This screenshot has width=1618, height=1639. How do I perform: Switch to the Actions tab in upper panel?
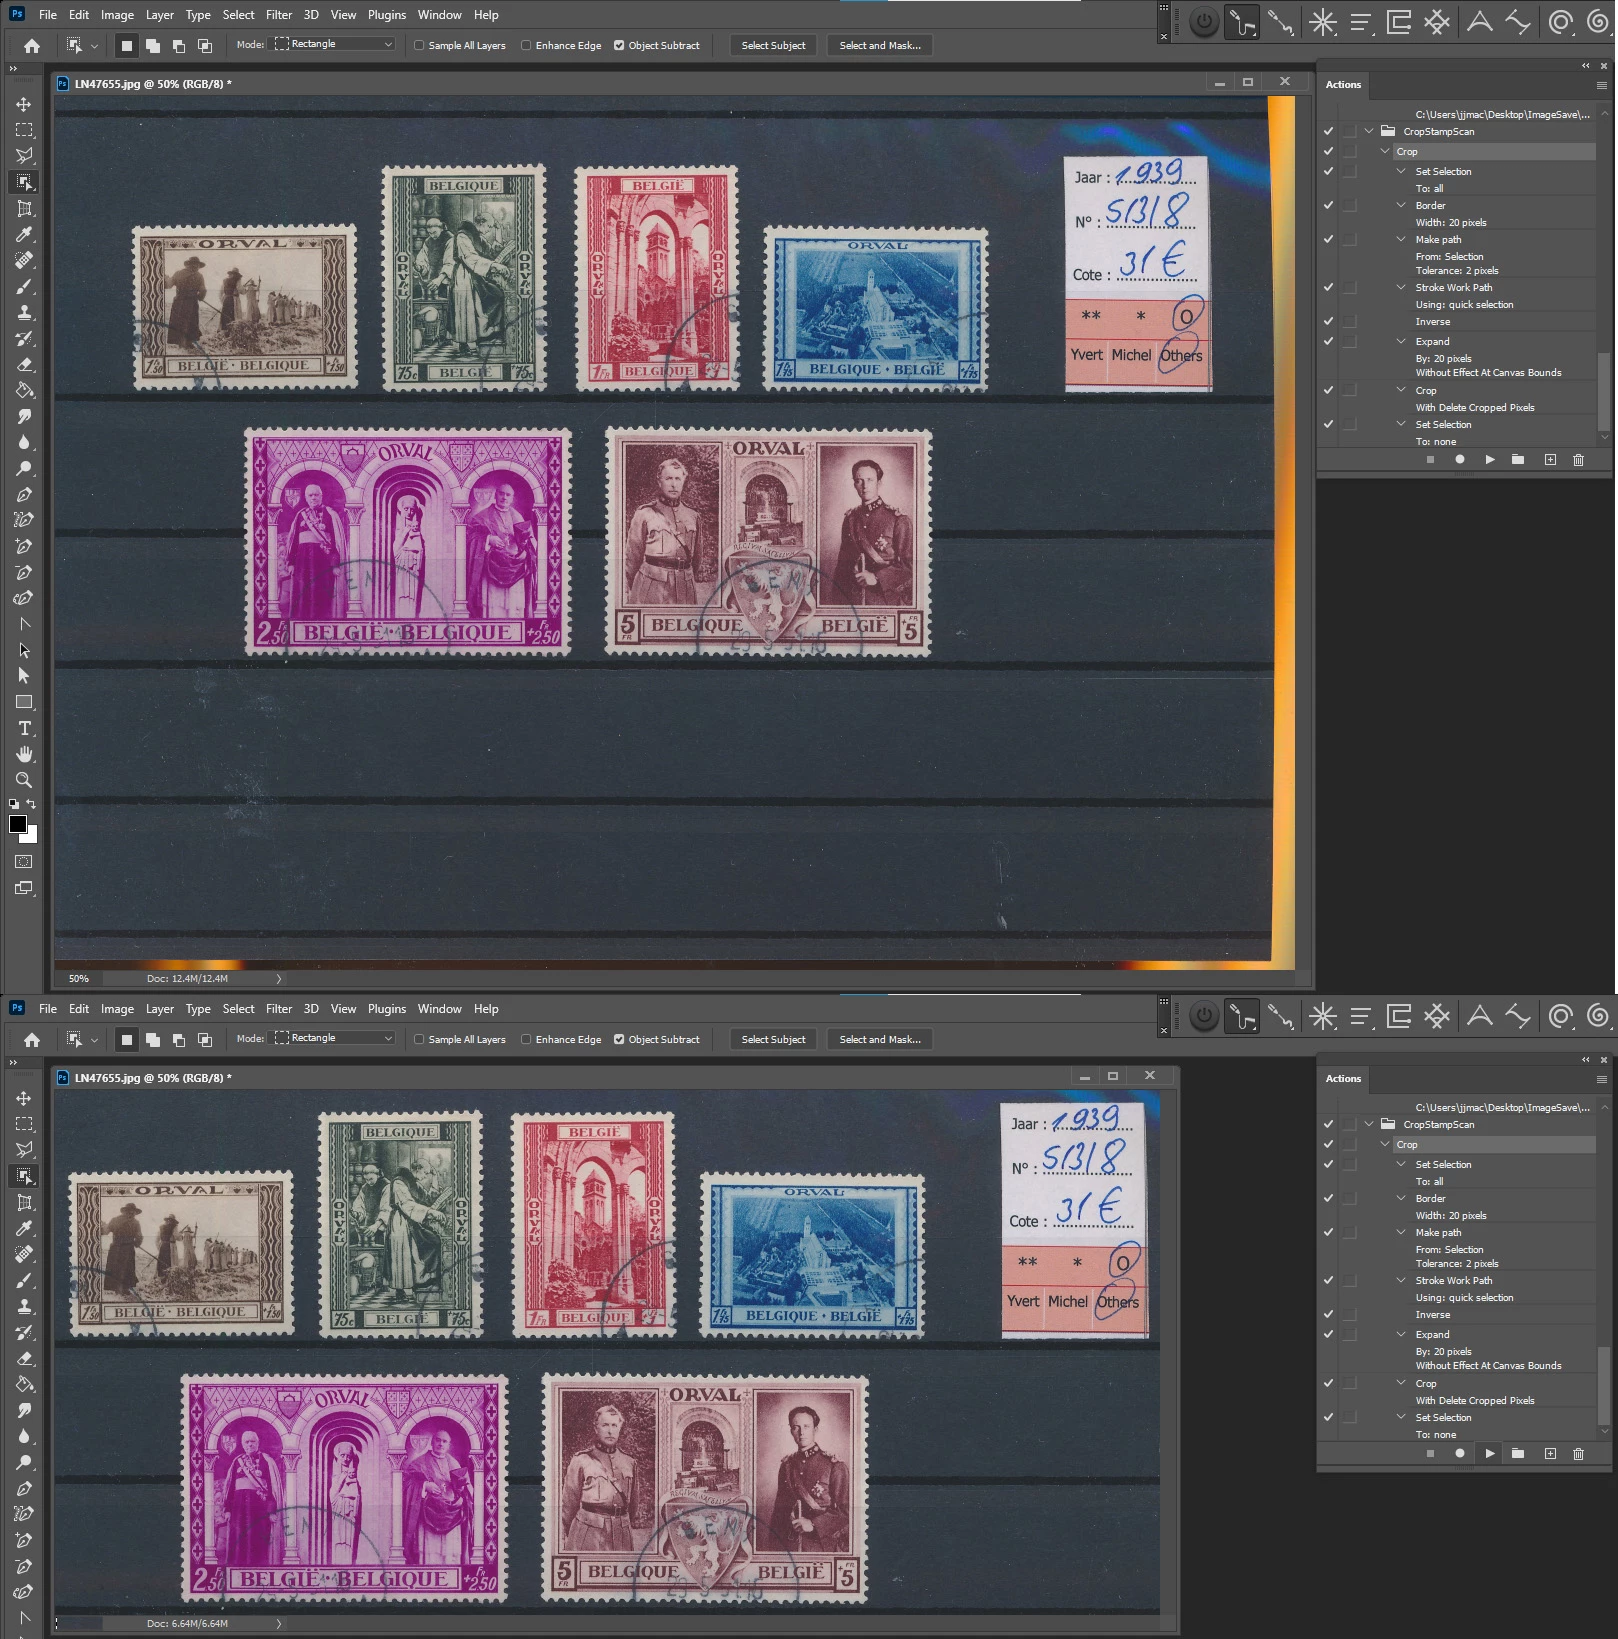pos(1343,85)
